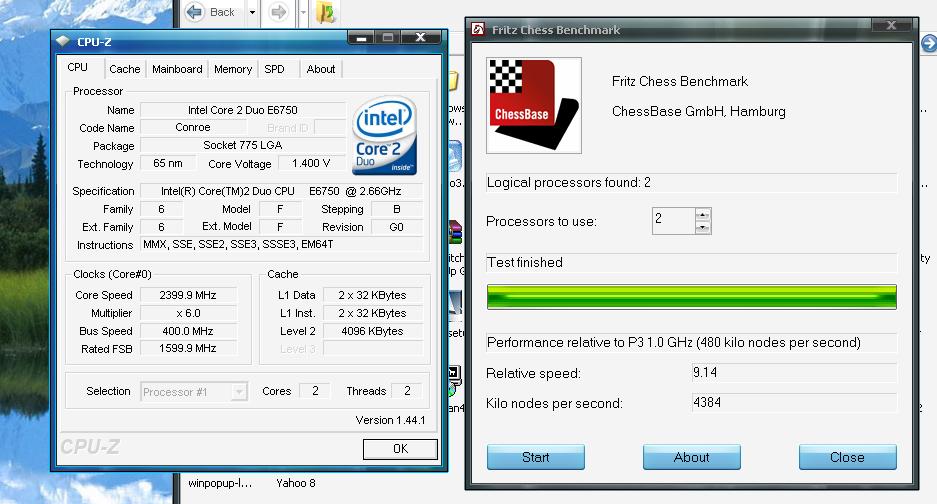Image resolution: width=937 pixels, height=504 pixels.
Task: Click the Core Voltage value 1.400 V
Action: [x=311, y=163]
